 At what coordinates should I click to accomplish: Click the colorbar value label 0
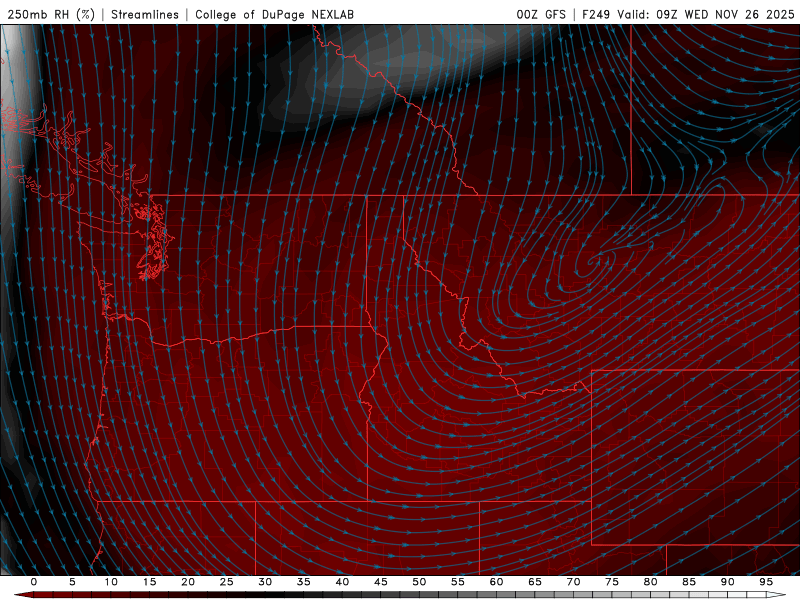coord(34,582)
